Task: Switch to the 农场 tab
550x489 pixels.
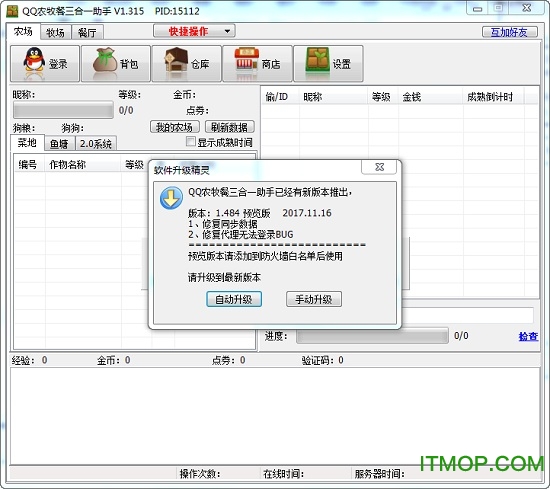Action: 23,32
